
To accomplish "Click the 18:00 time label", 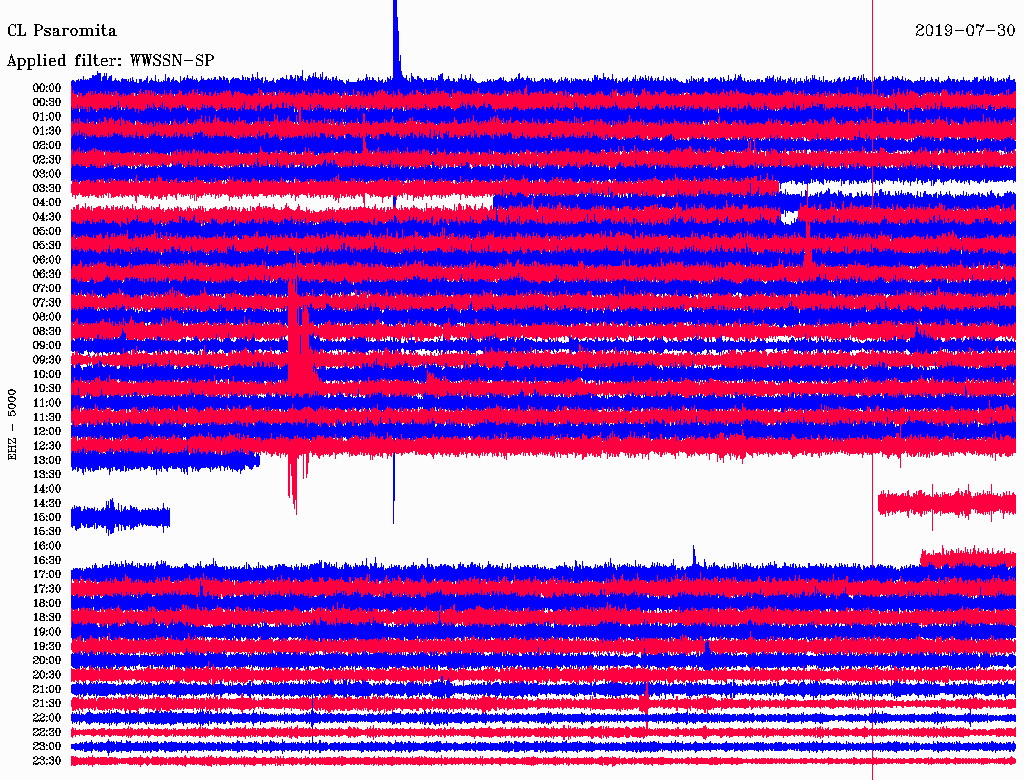I will pos(47,603).
